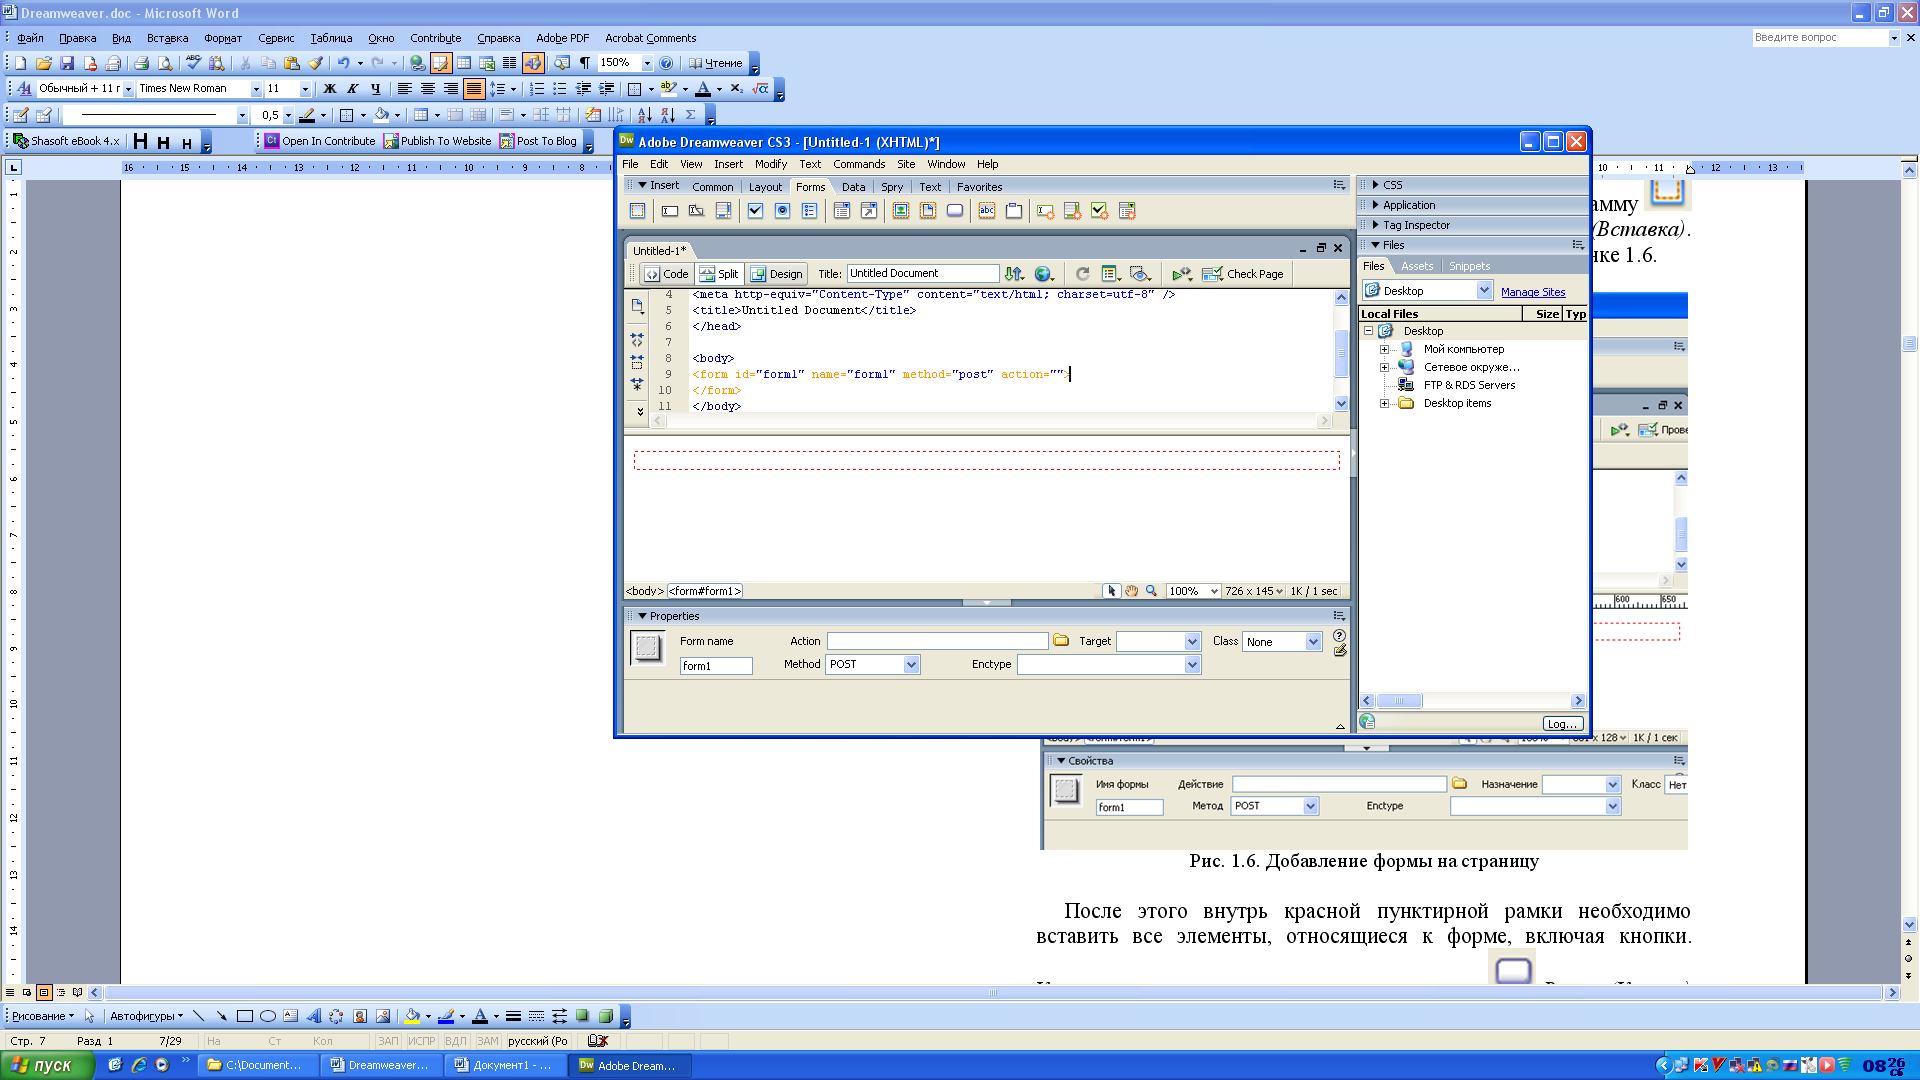The image size is (1920, 1080).
Task: Switch to Layout insert tab
Action: (765, 187)
